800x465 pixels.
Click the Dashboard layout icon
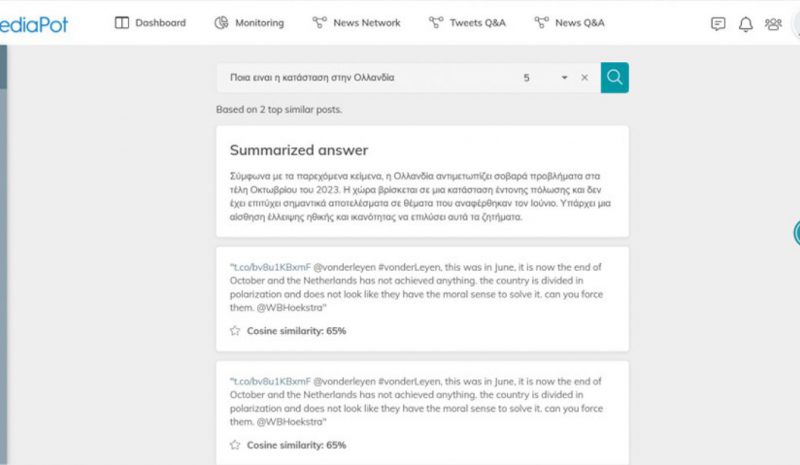click(x=122, y=22)
